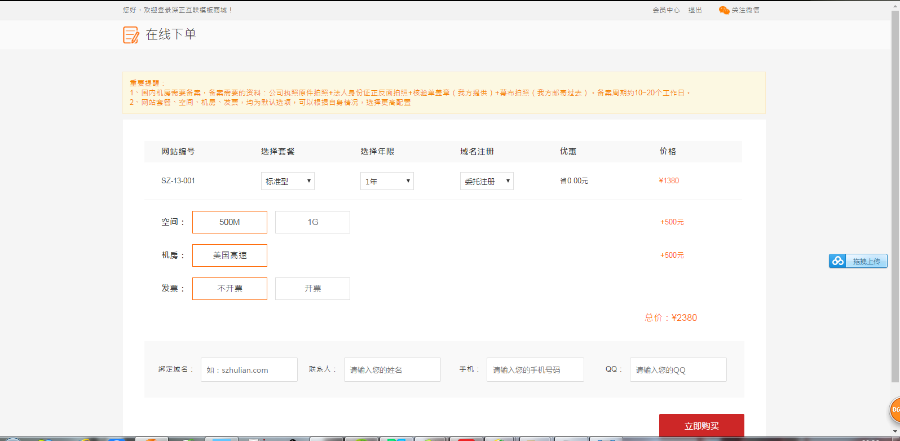Choose the 开票 invoice option

pos(312,288)
